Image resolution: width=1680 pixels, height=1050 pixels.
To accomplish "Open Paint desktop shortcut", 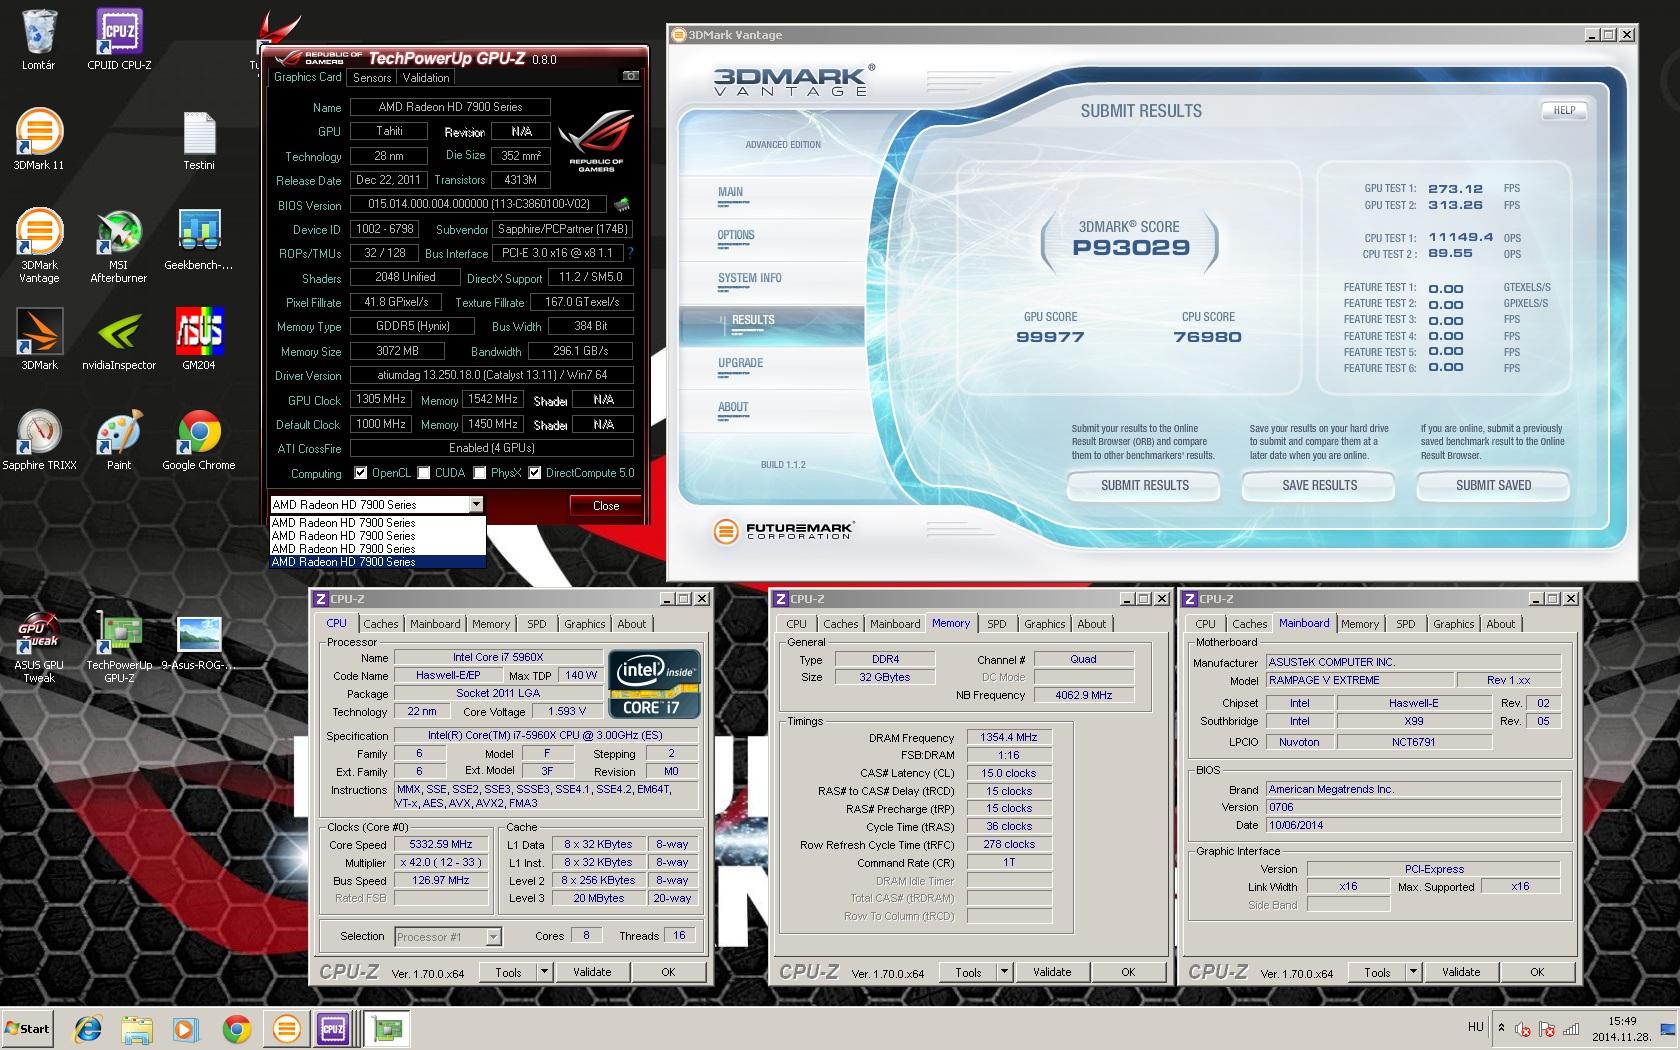I will (x=119, y=440).
